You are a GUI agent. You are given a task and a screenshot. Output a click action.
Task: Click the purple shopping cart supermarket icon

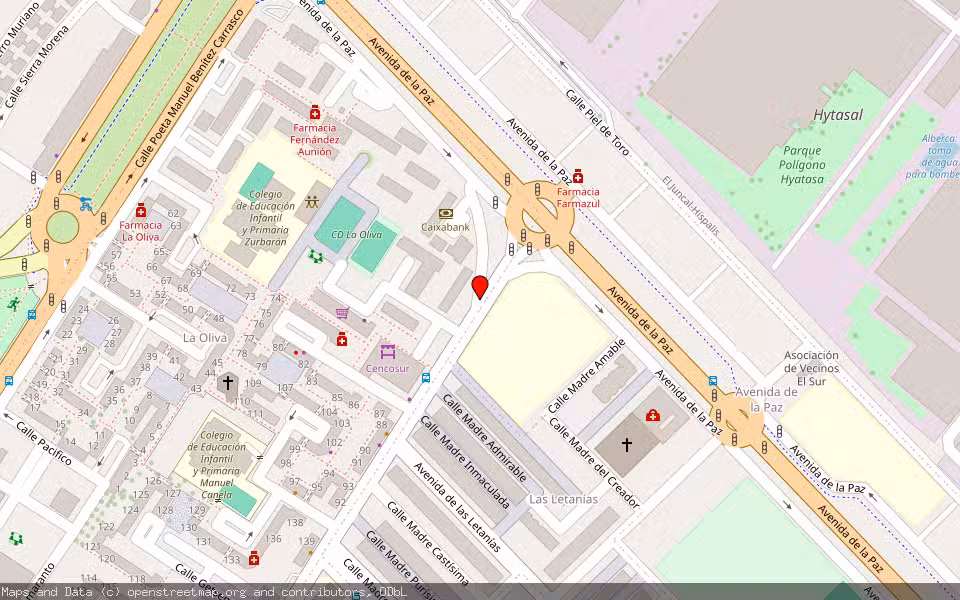(x=342, y=313)
